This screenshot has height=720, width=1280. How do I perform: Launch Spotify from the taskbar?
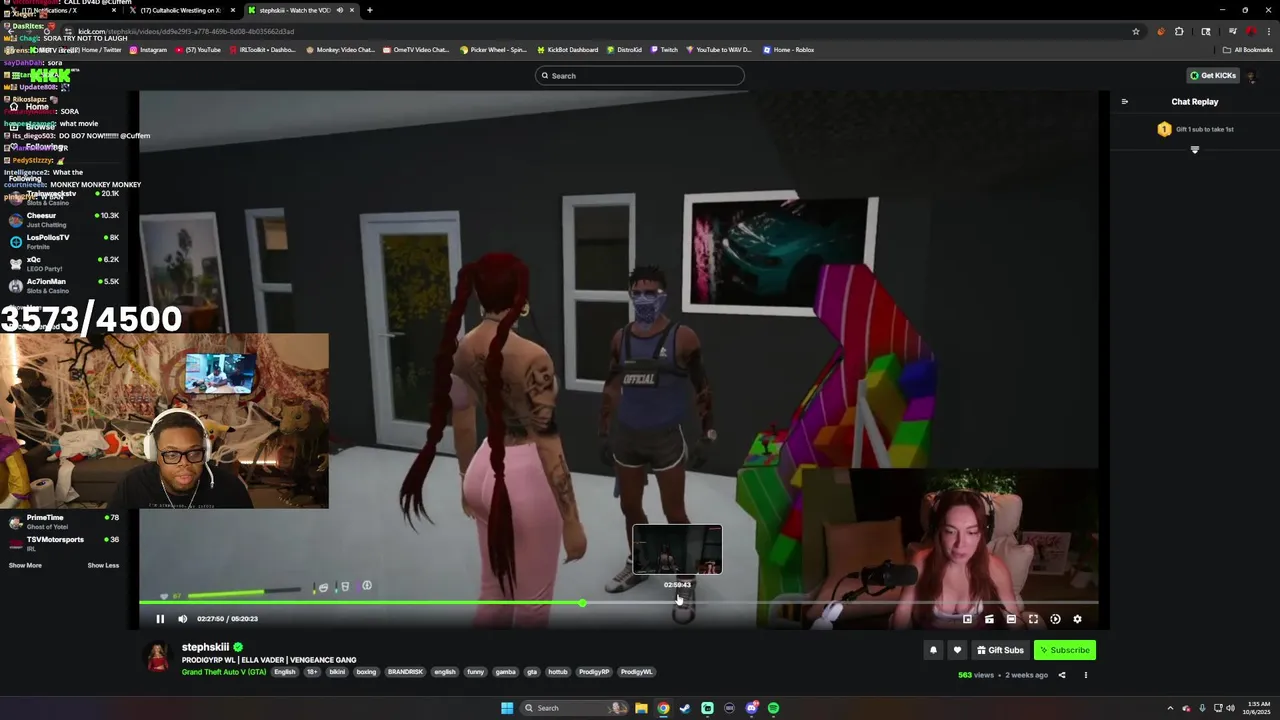click(773, 708)
